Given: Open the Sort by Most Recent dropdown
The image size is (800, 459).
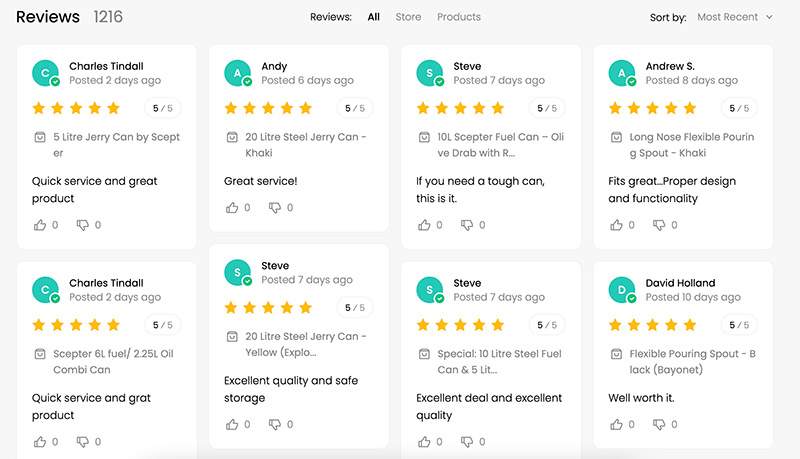Looking at the screenshot, I should click(x=735, y=17).
